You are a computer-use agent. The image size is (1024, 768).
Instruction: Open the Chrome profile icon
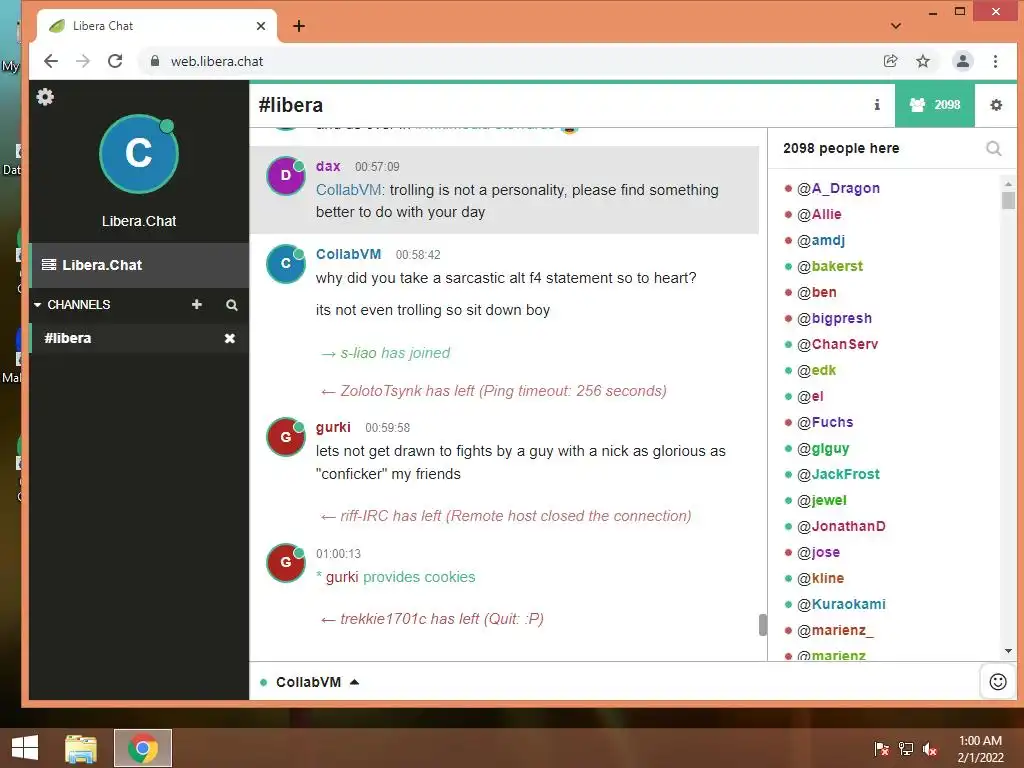click(x=963, y=61)
